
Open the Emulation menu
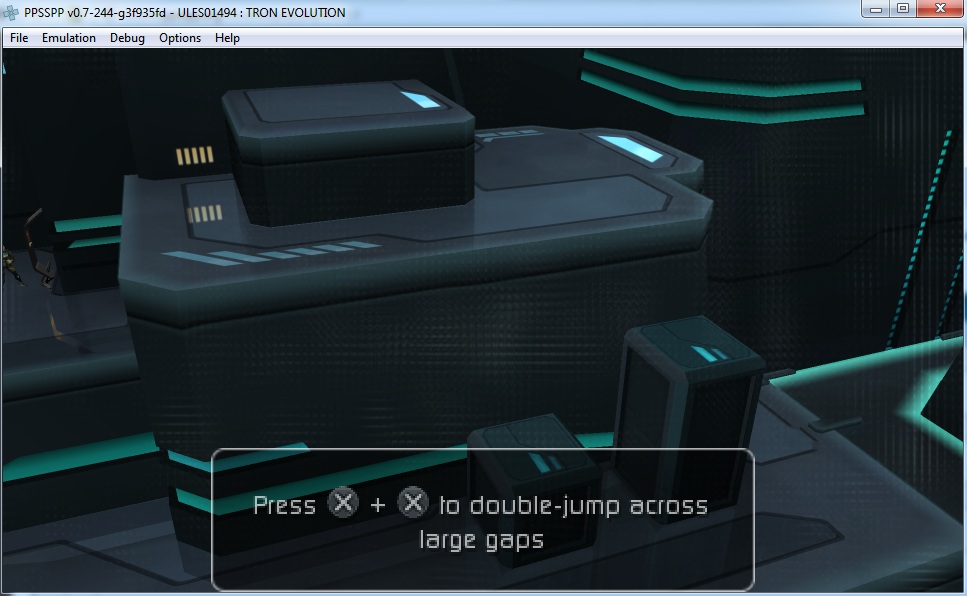coord(69,38)
